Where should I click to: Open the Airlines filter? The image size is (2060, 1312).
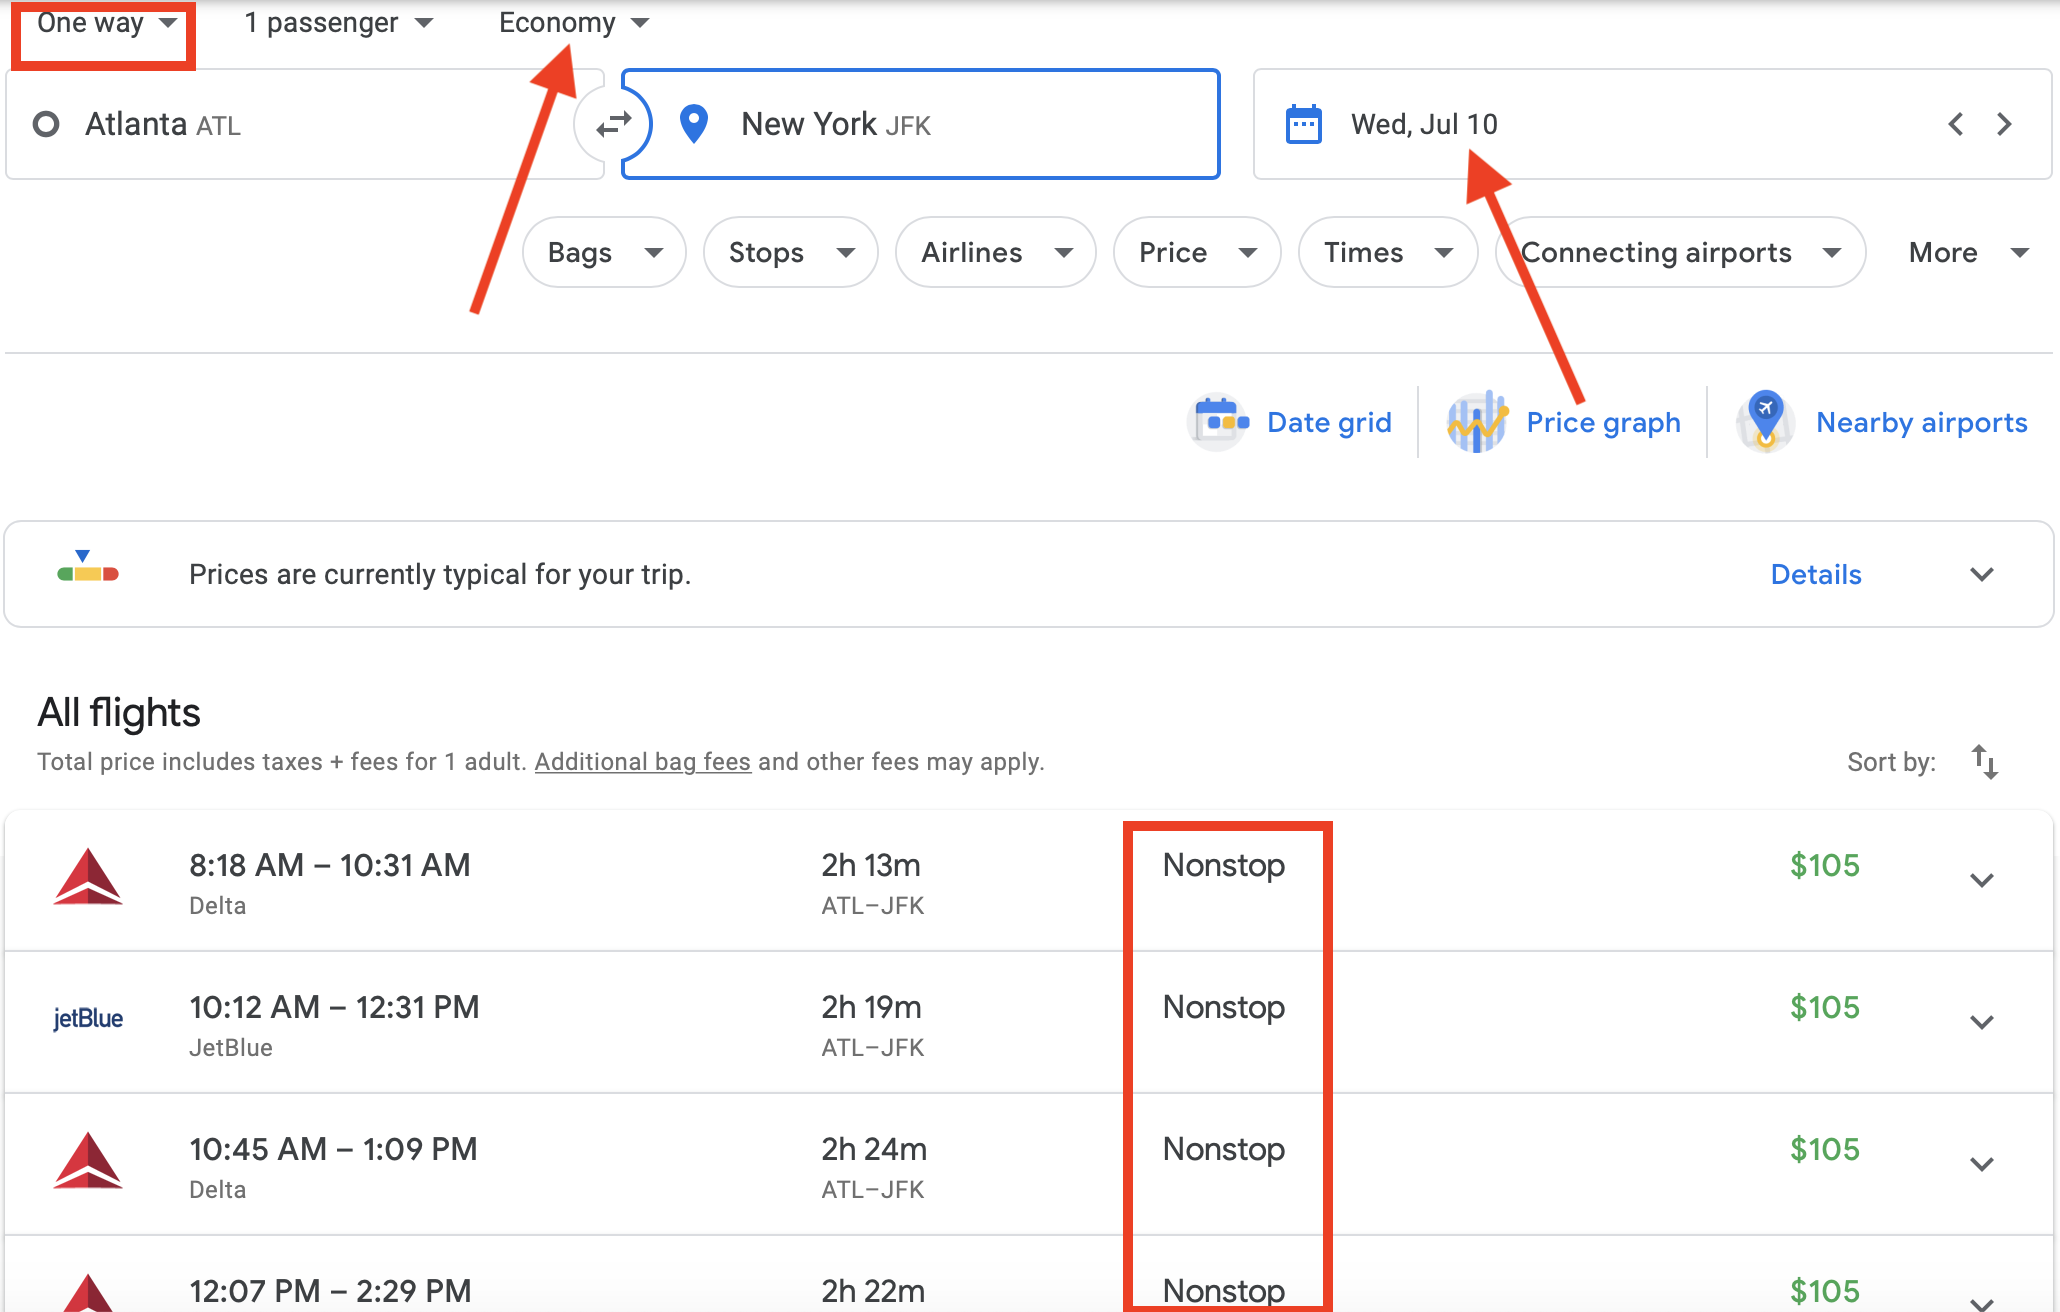tap(995, 252)
